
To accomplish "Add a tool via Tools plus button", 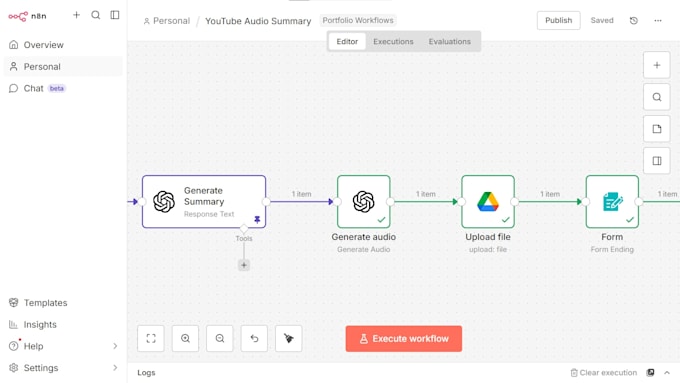I will [x=244, y=265].
